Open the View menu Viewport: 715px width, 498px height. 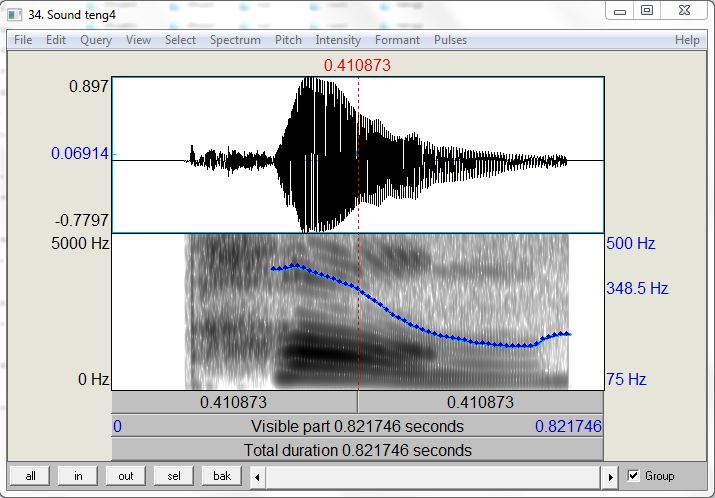(x=138, y=40)
